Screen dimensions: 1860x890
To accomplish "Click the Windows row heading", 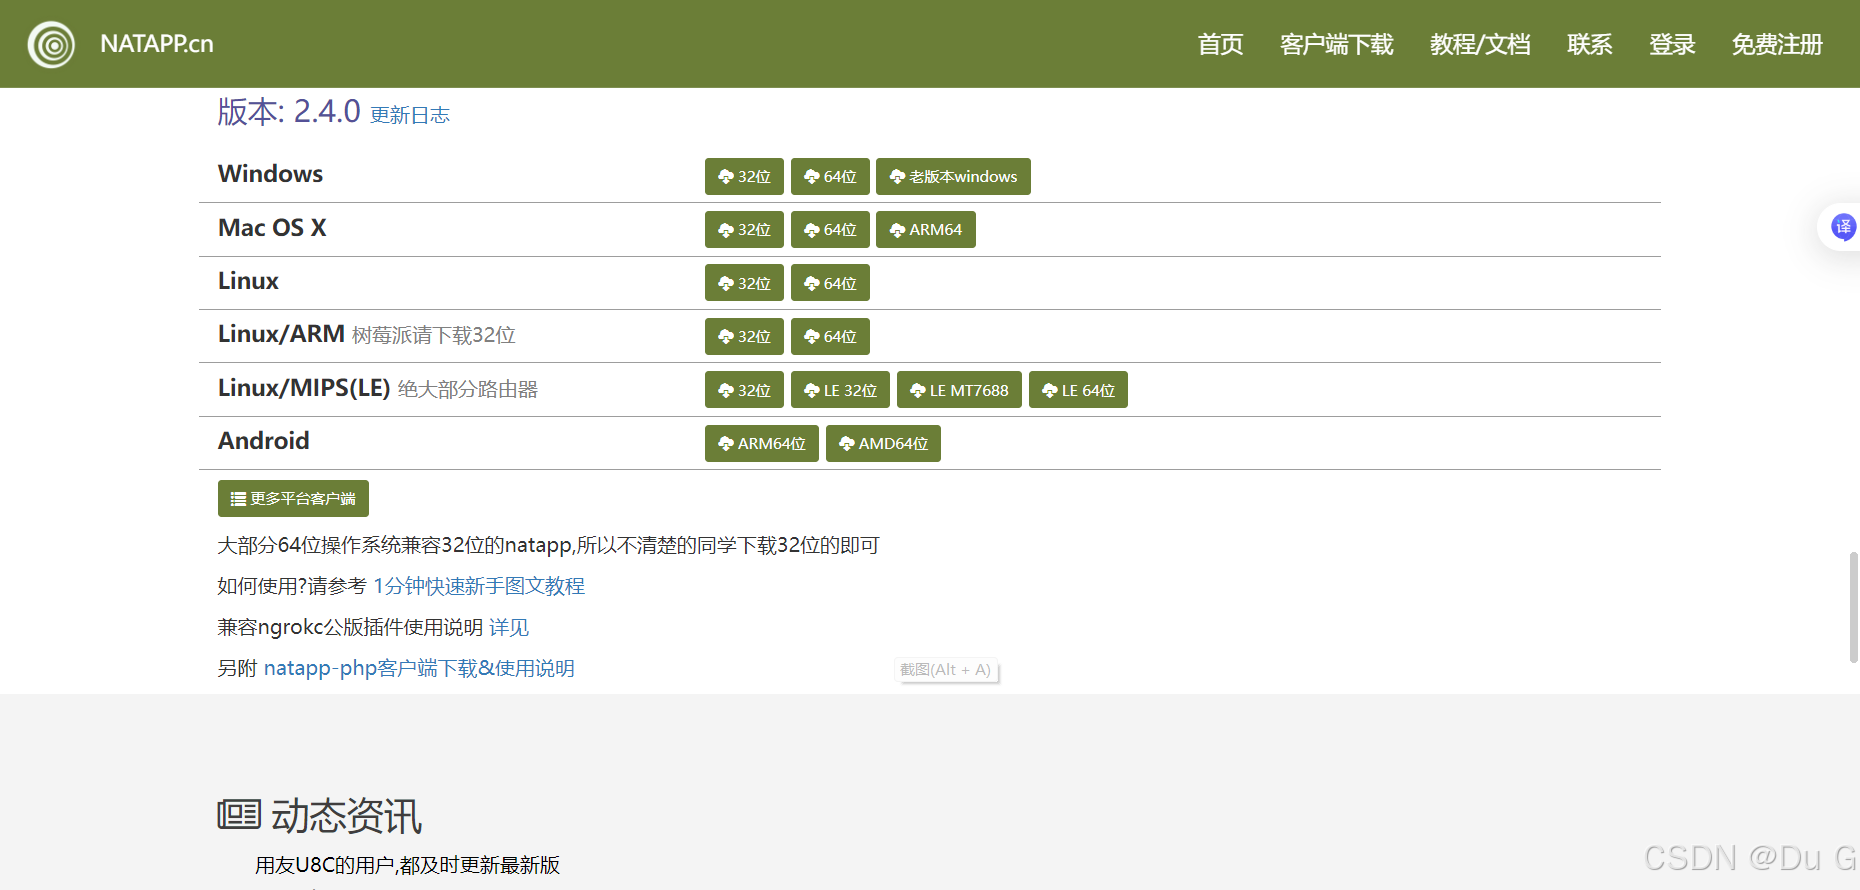I will pyautogui.click(x=271, y=174).
